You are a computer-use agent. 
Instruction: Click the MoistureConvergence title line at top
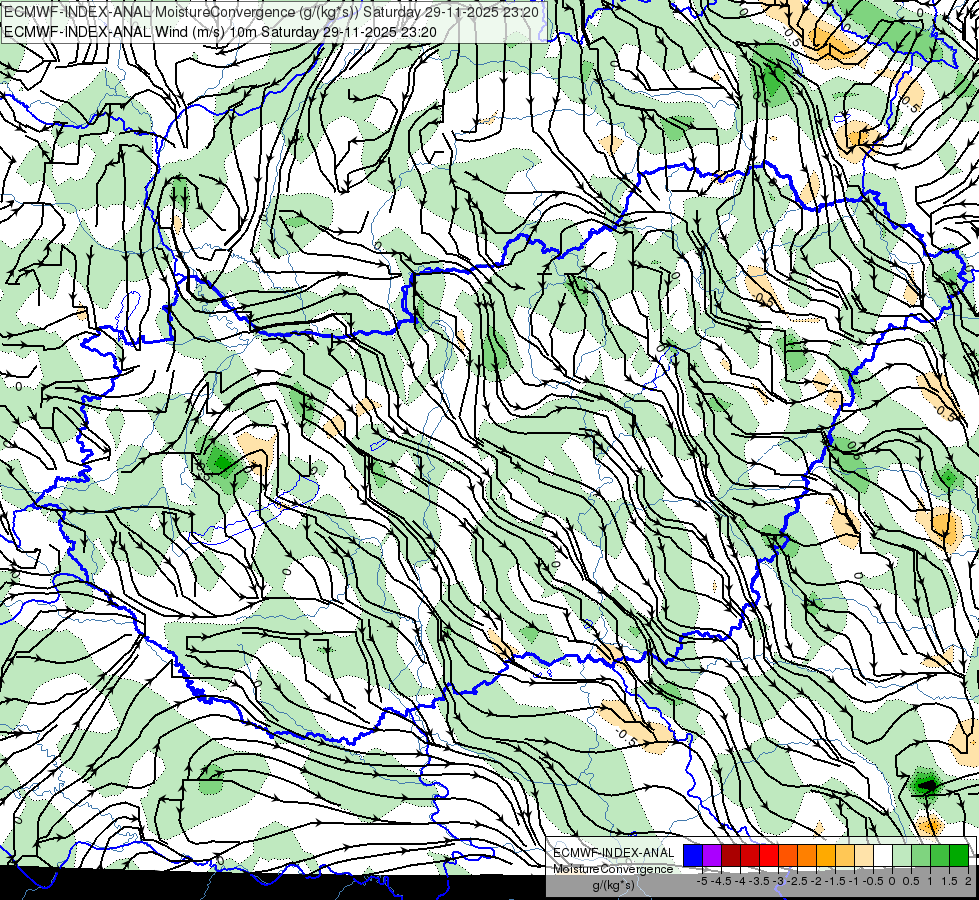pyautogui.click(x=271, y=12)
